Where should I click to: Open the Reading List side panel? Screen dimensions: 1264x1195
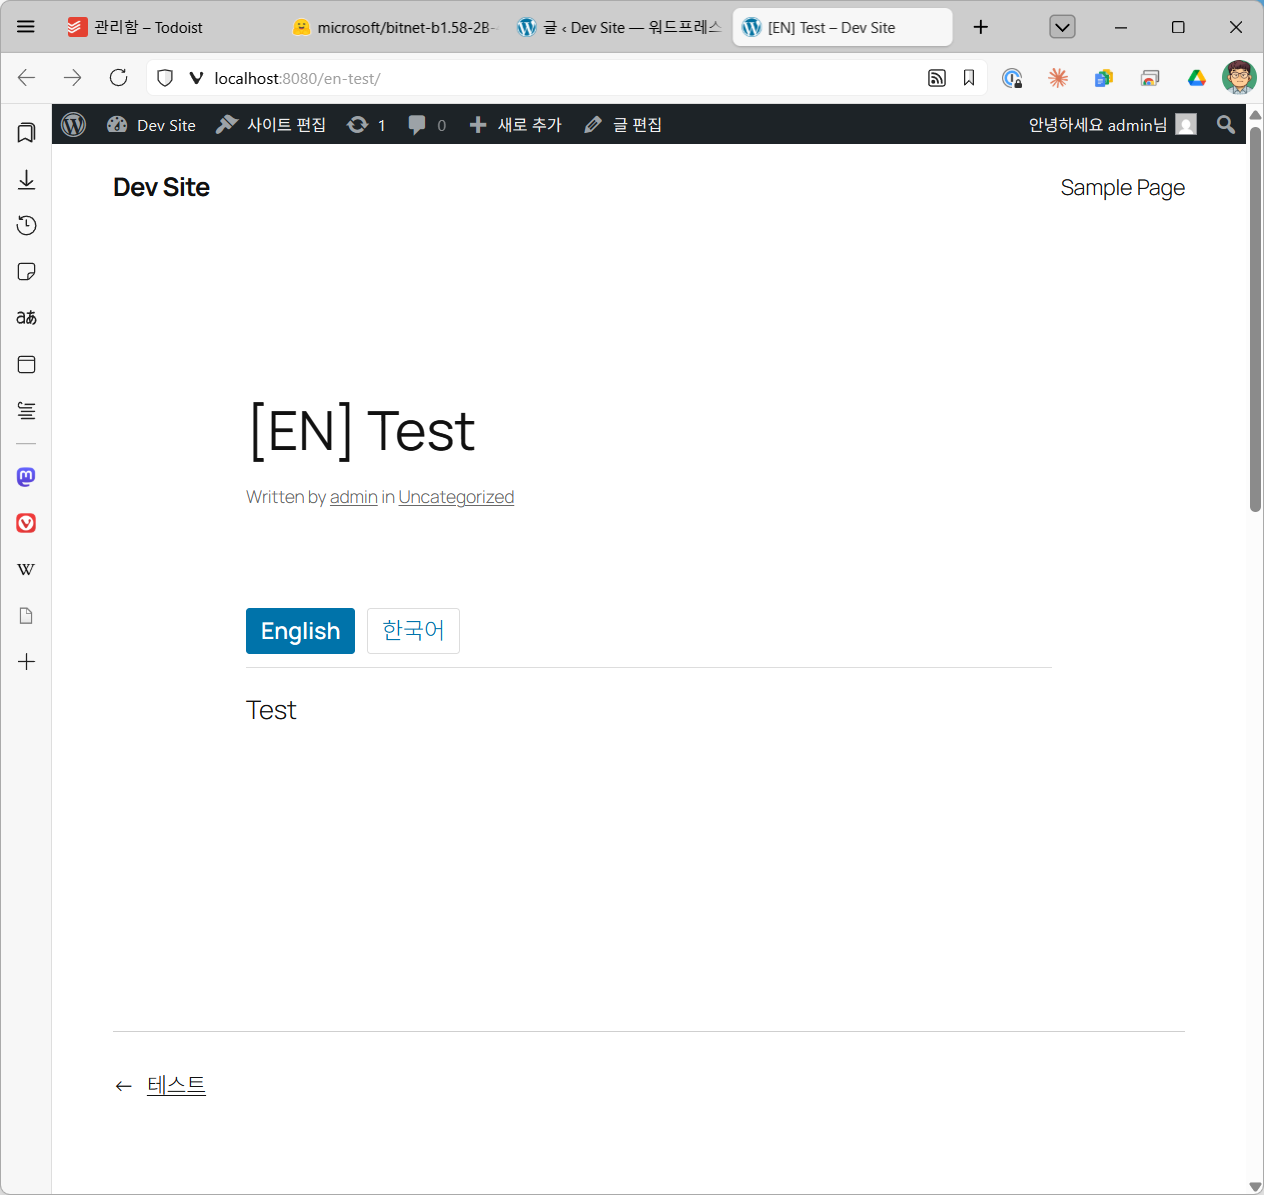(26, 410)
